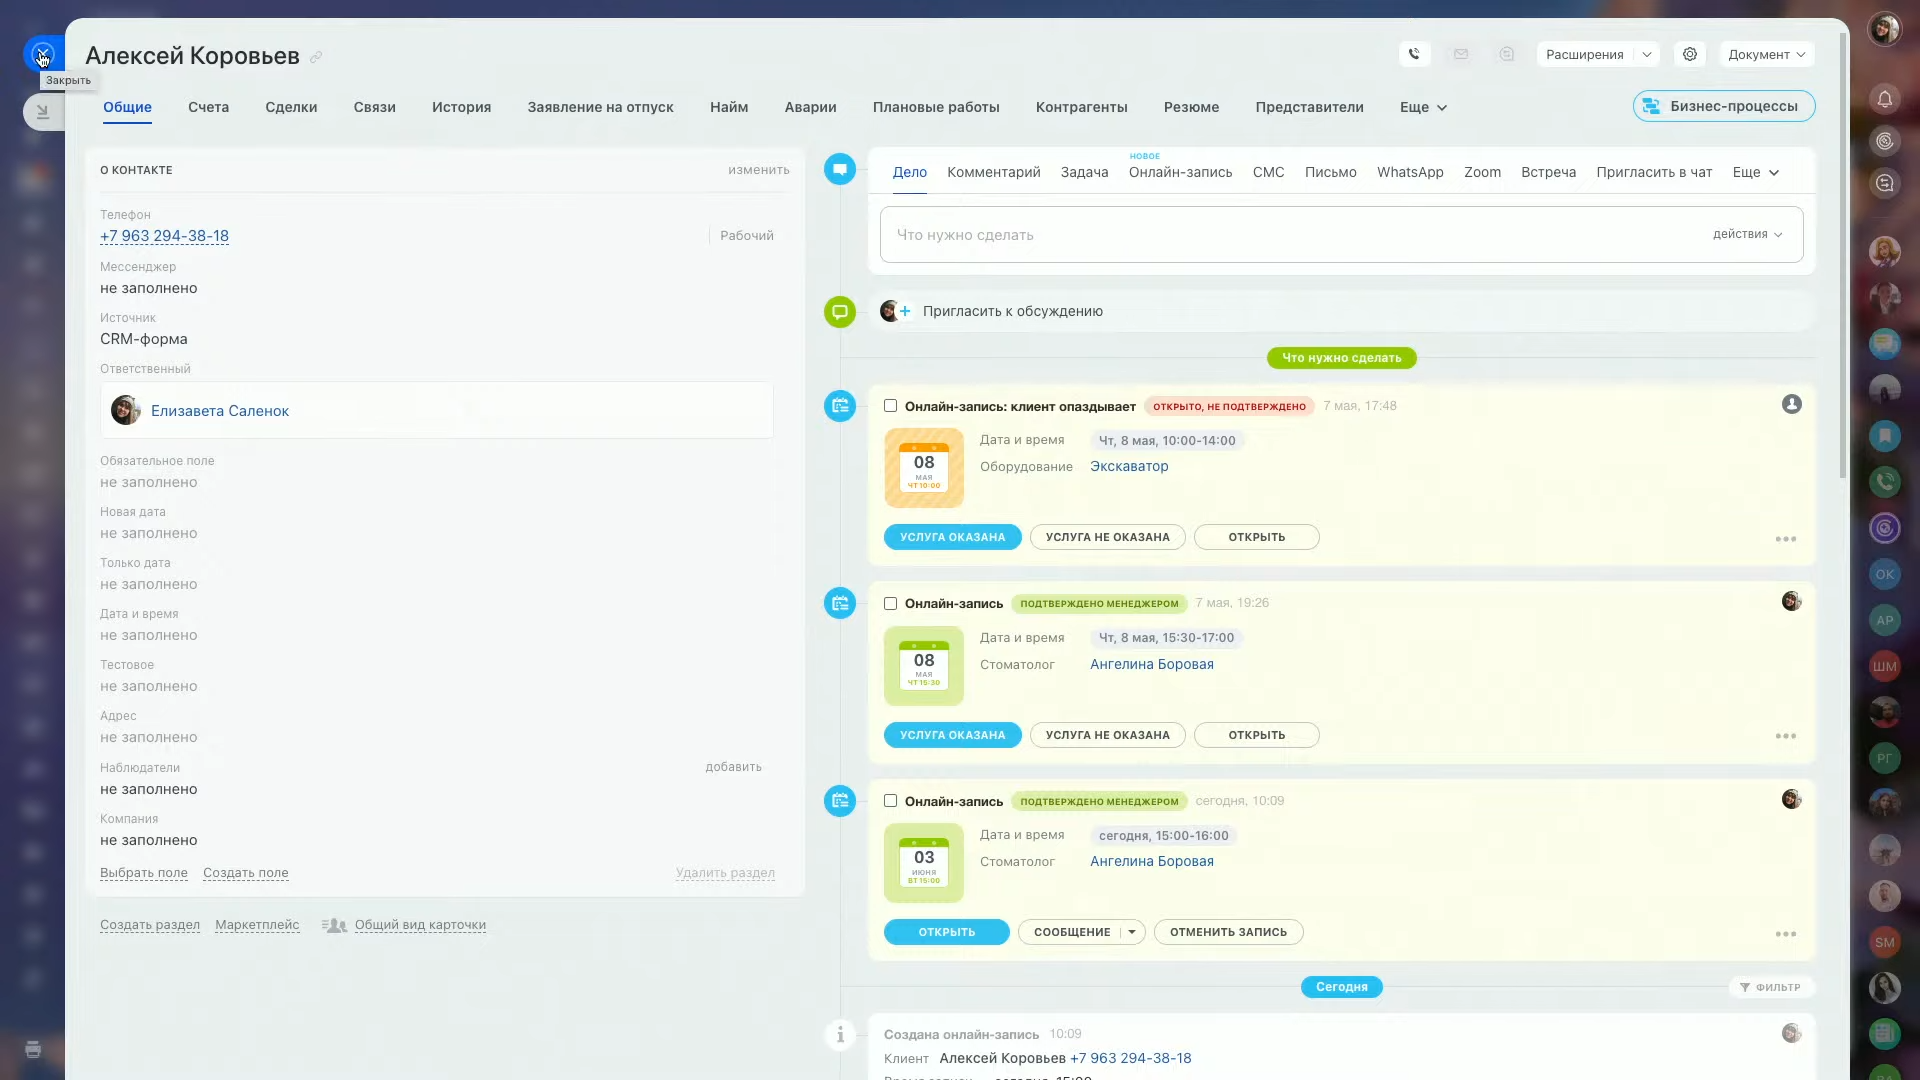This screenshot has height=1080, width=1920.
Task: Click the УСЛУГА ОКАЗАНА button for the Экскаватор booking
Action: (952, 537)
